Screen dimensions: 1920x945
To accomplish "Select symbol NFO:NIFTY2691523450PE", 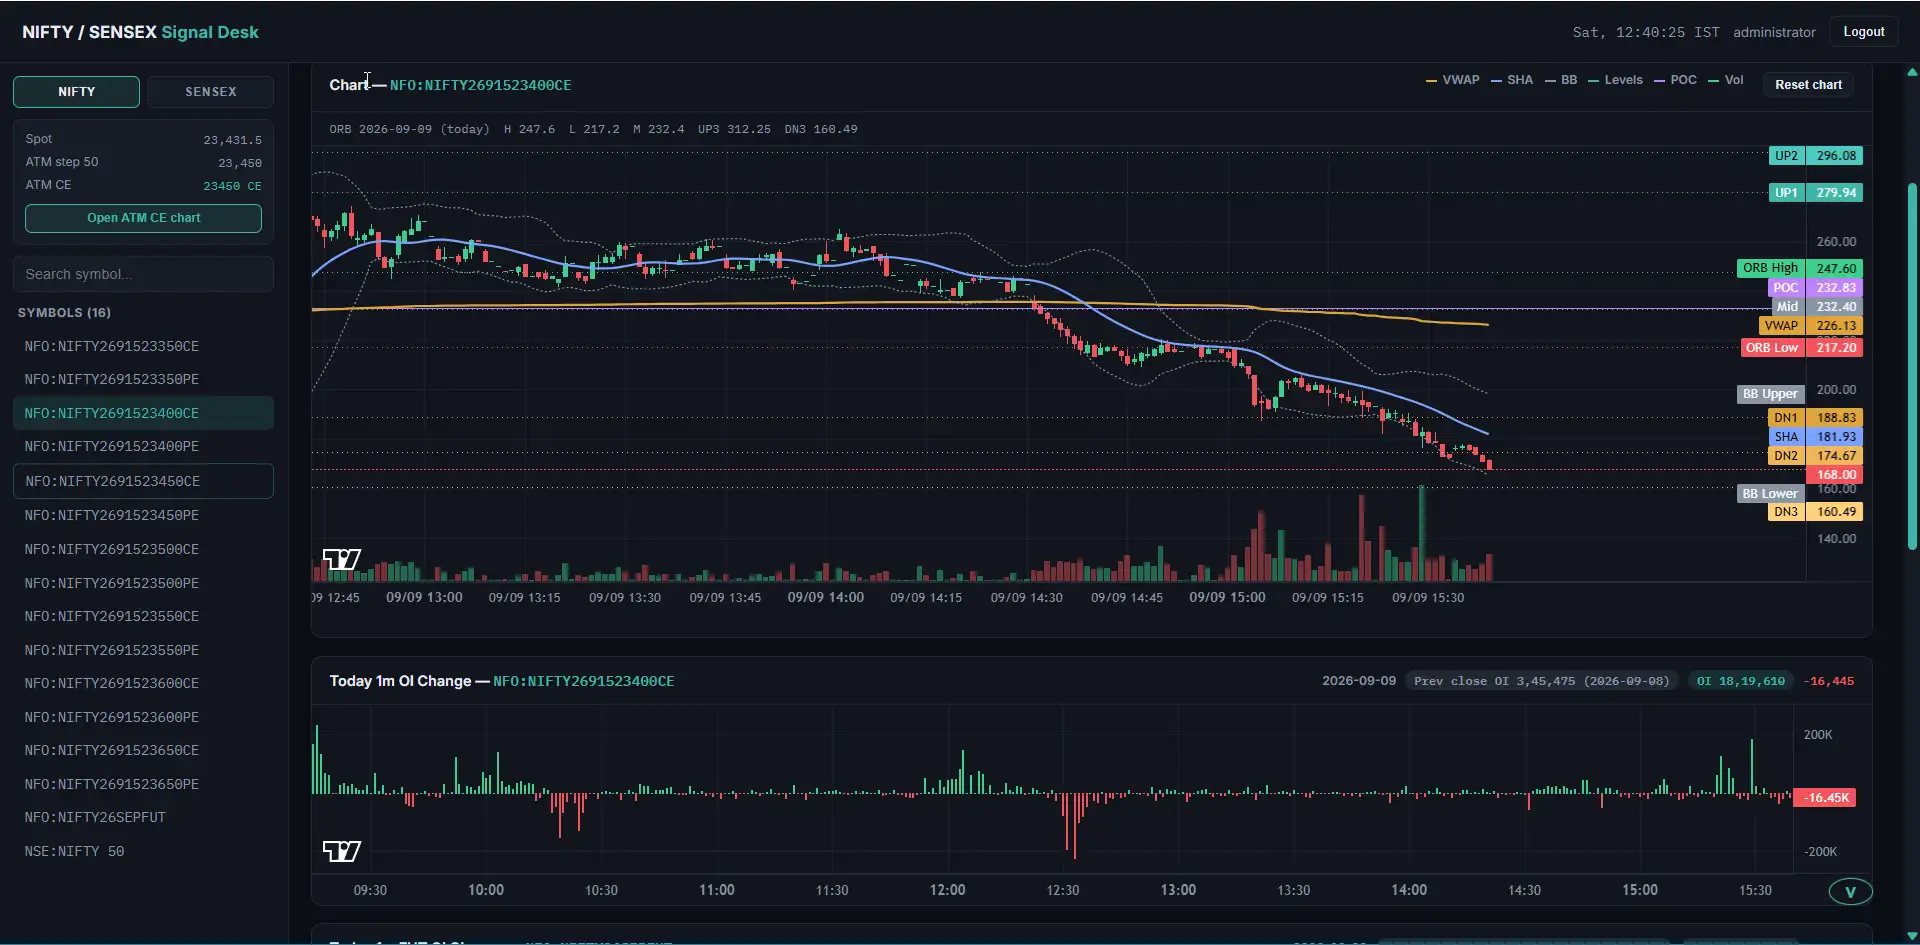I will (x=143, y=515).
